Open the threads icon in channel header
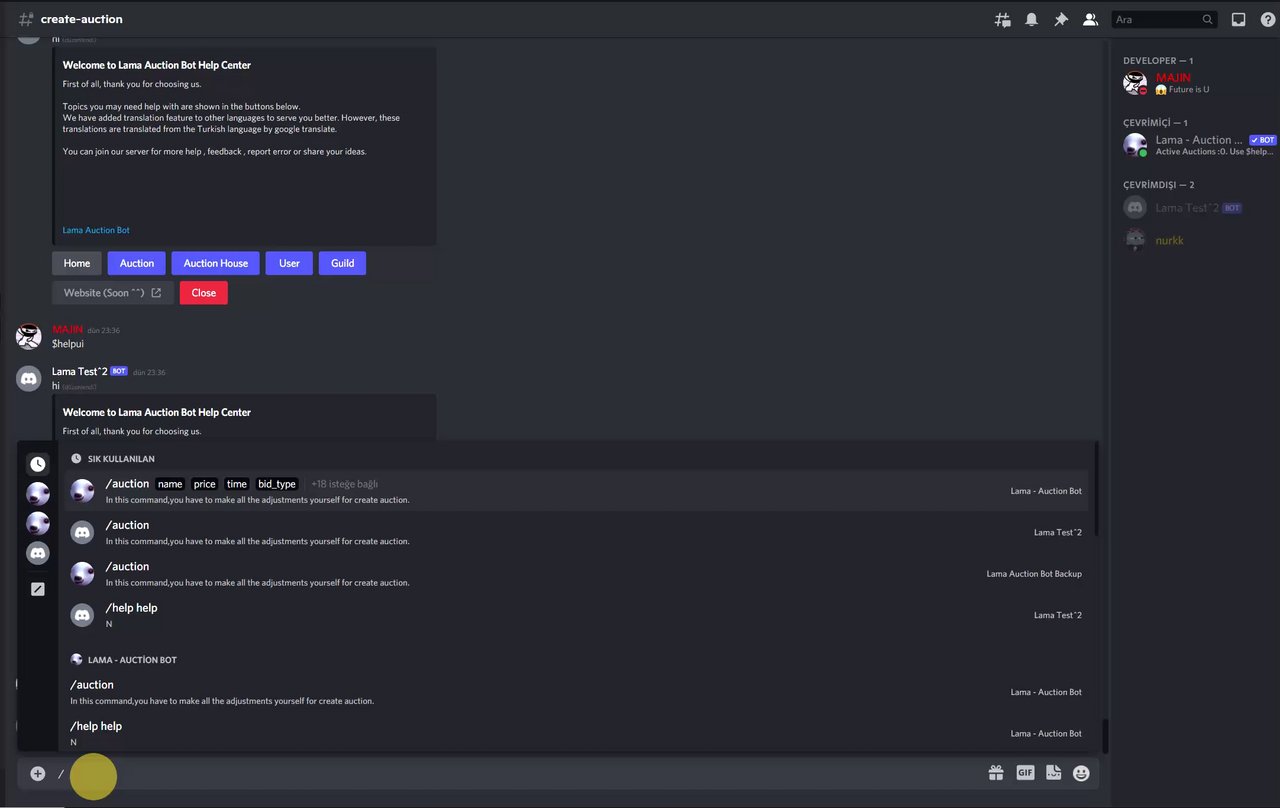Screen dimensions: 1280x808 click(x=1002, y=19)
